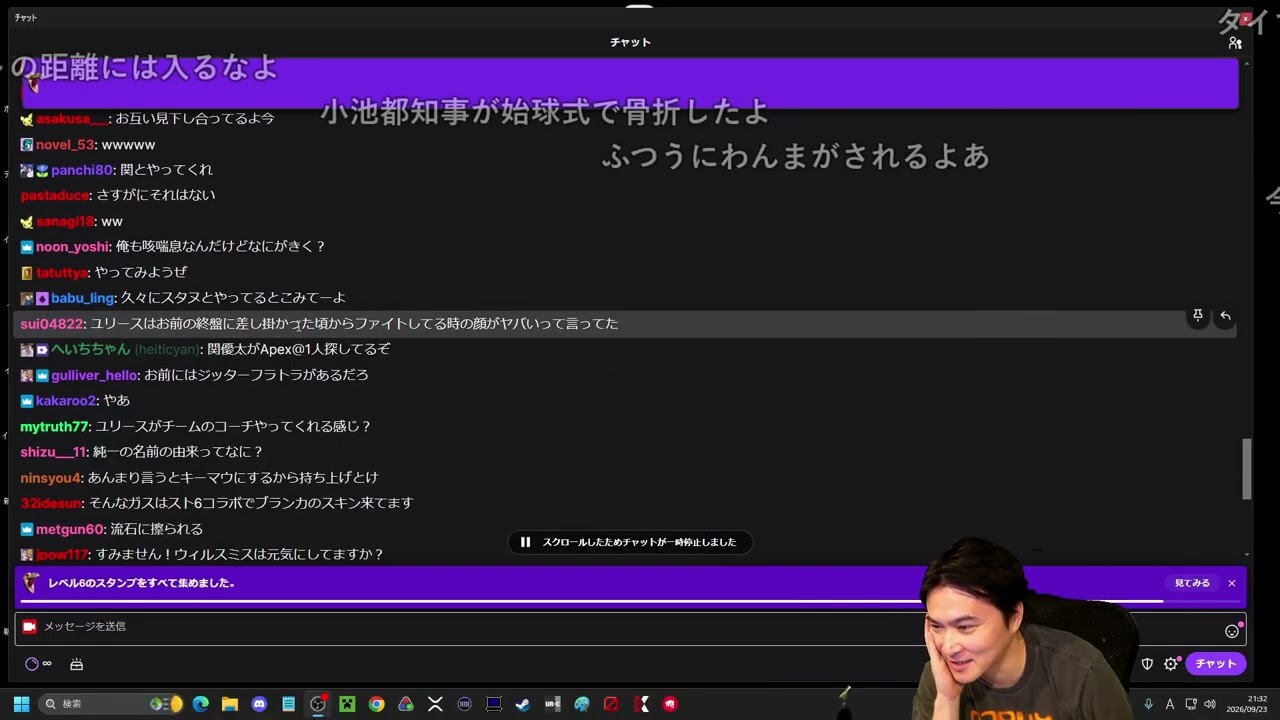Open Steam from the taskbar
This screenshot has height=720, width=1280.
522,704
